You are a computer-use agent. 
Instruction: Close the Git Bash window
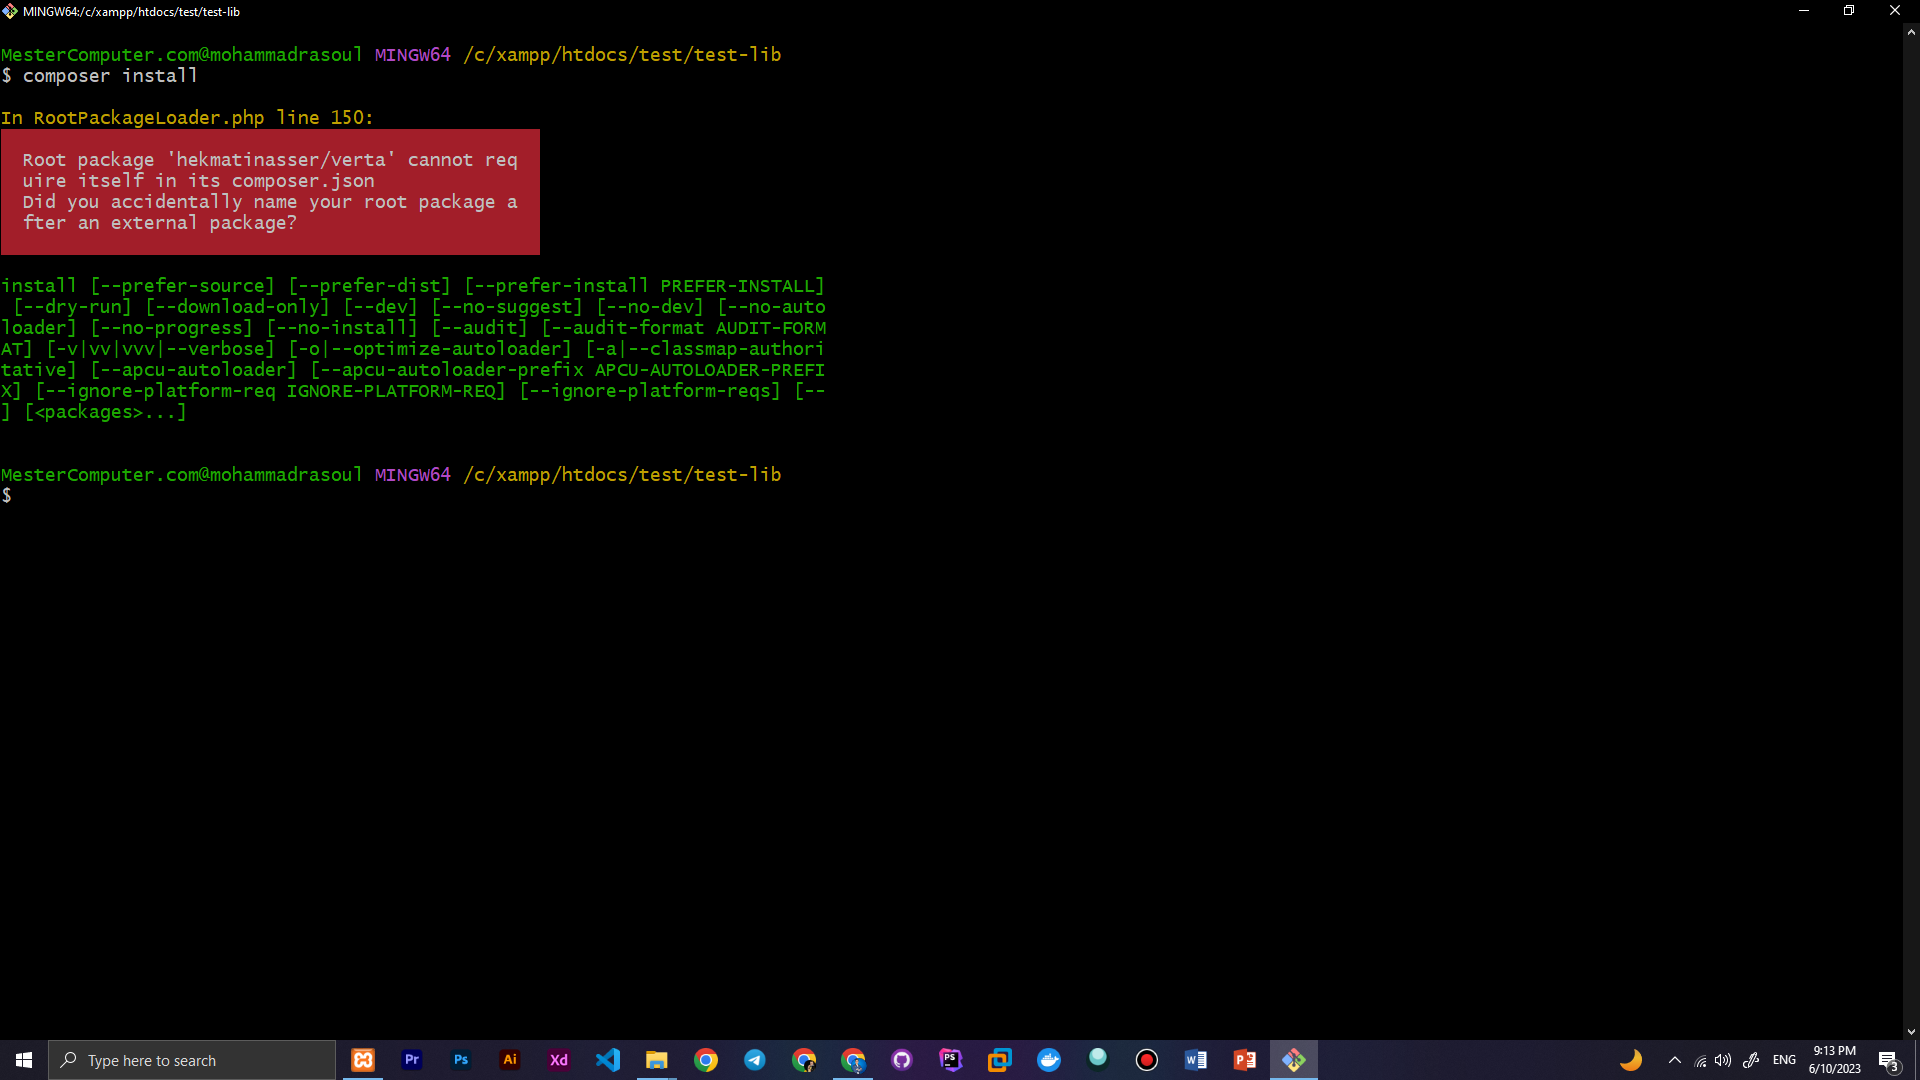coord(1895,11)
